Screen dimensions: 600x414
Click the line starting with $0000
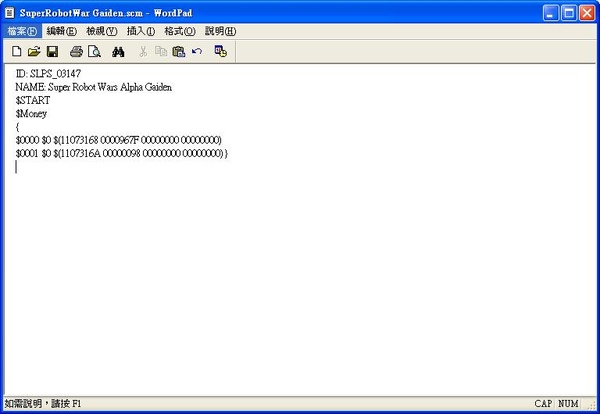tap(119, 140)
